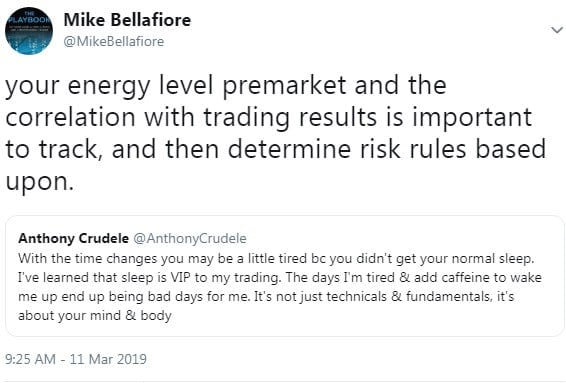Image resolution: width=566 pixels, height=383 pixels.
Task: Click the date 11 Mar 2019
Action: pyautogui.click(x=108, y=359)
